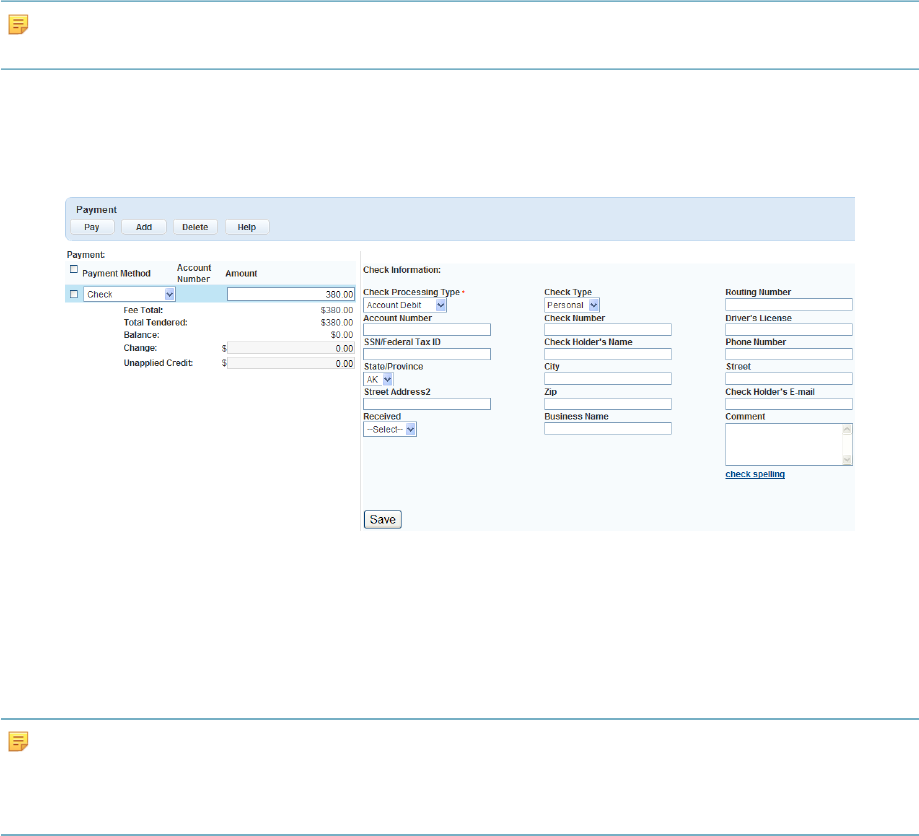The height and width of the screenshot is (836, 919).
Task: Click the SSN/Federal Tax ID field
Action: [427, 354]
